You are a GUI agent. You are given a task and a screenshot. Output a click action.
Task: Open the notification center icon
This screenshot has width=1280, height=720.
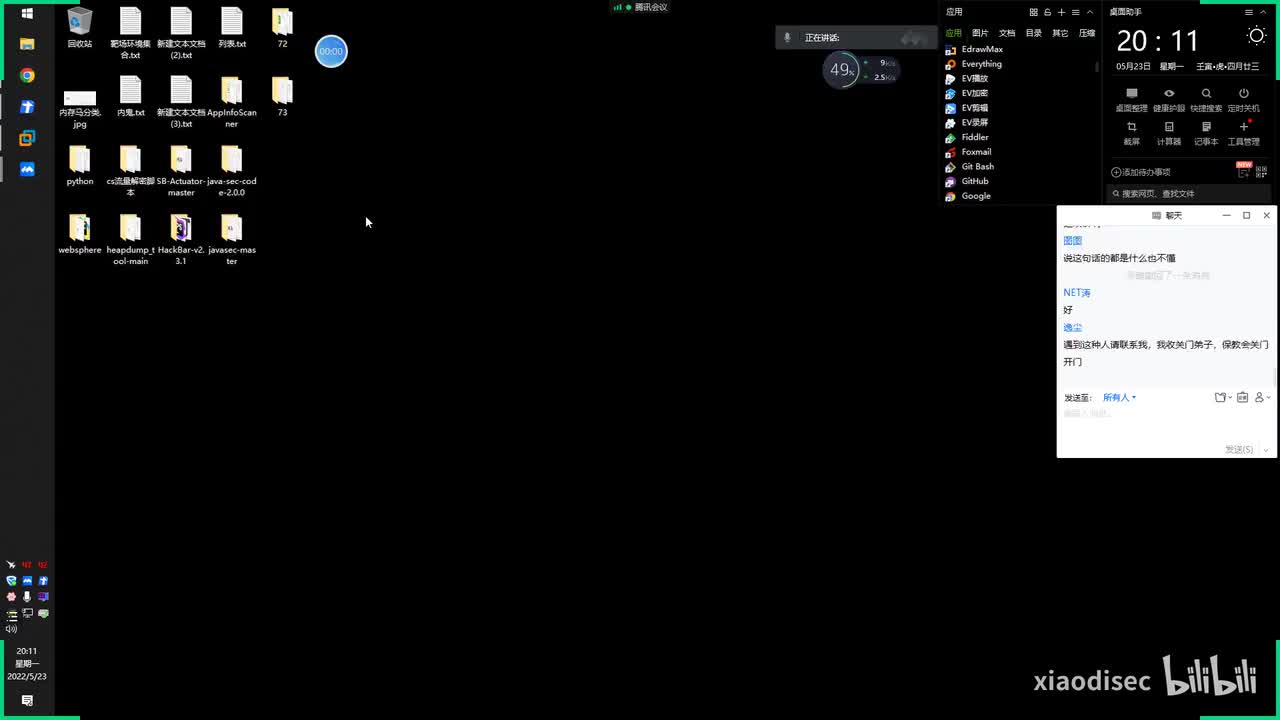(x=27, y=701)
